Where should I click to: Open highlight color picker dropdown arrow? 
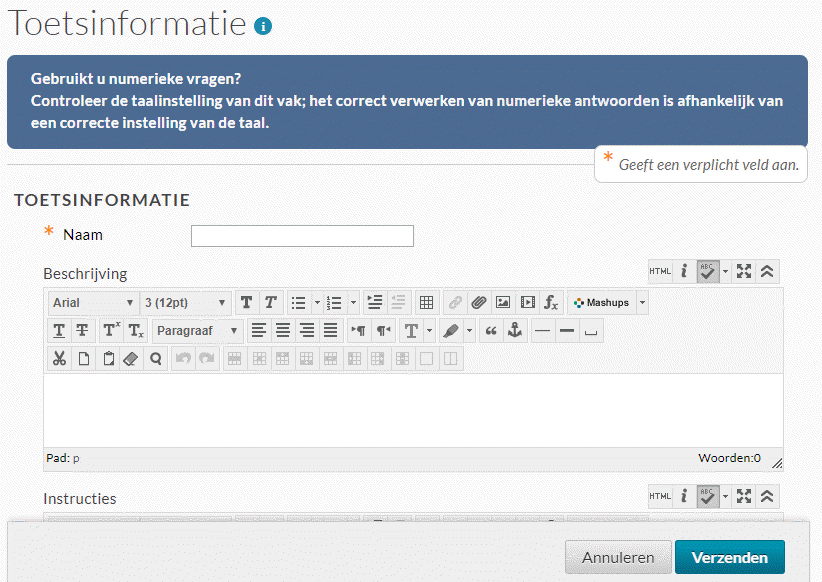pos(470,331)
